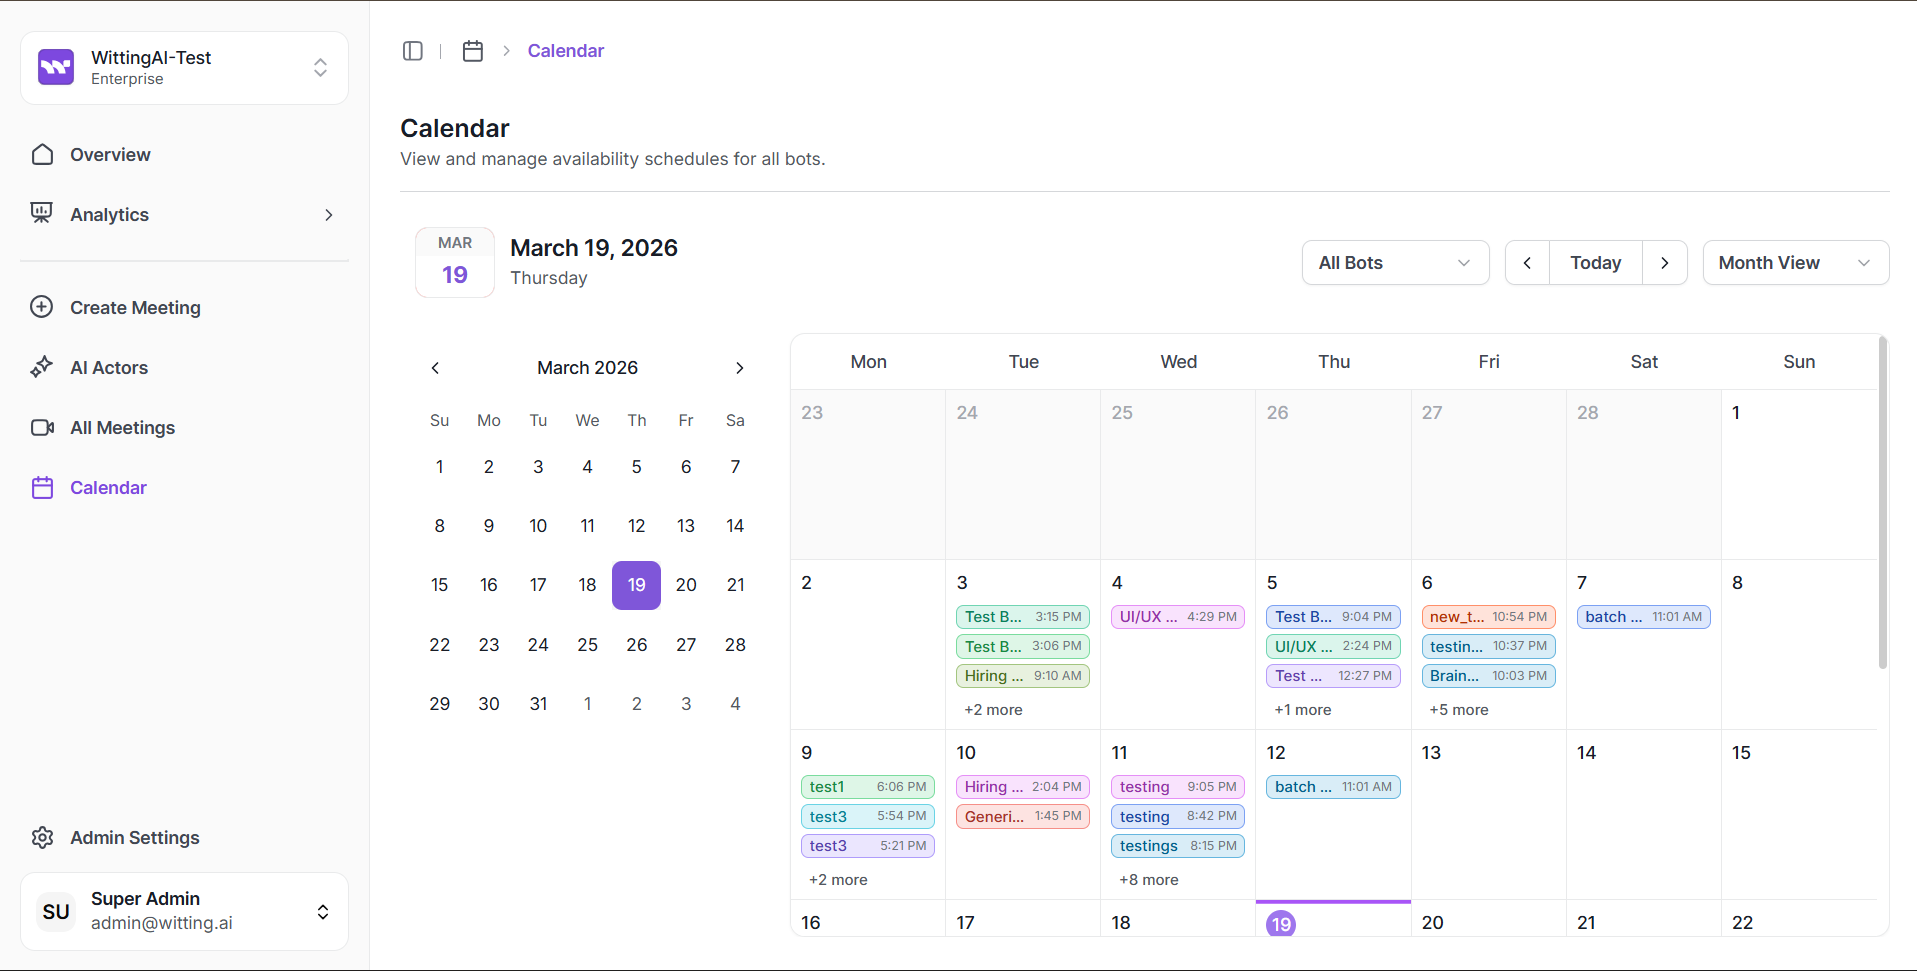Go to previous period in the main calendar
Screen dimensions: 1917x971
click(1527, 263)
